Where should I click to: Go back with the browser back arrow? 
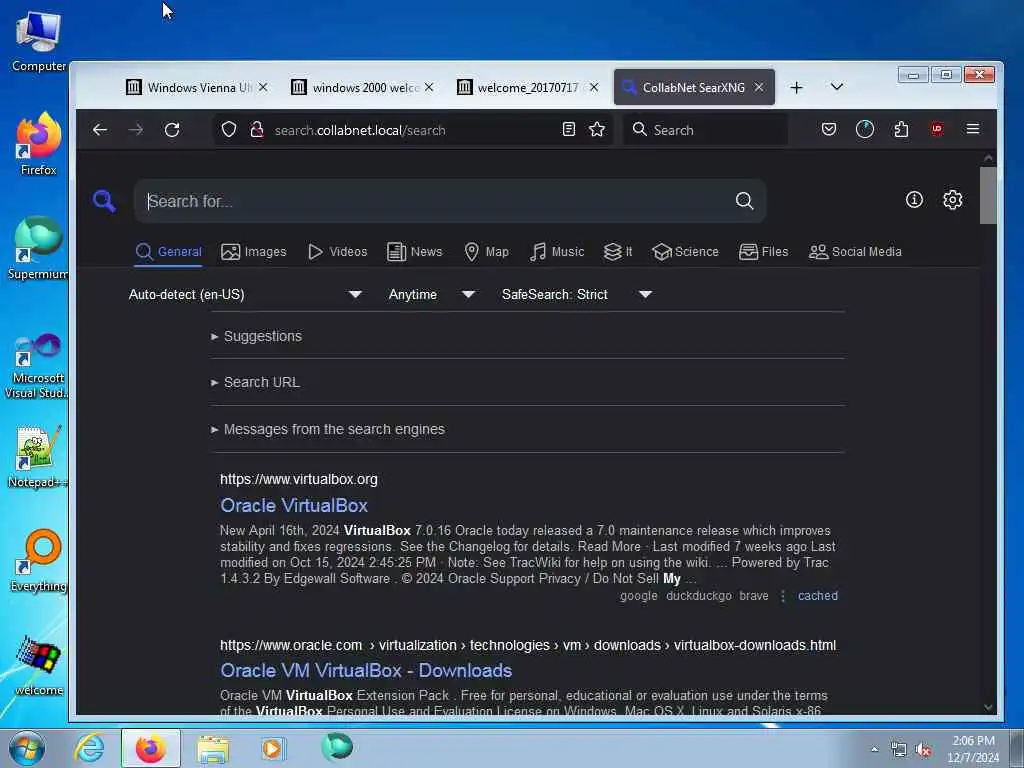(x=99, y=130)
